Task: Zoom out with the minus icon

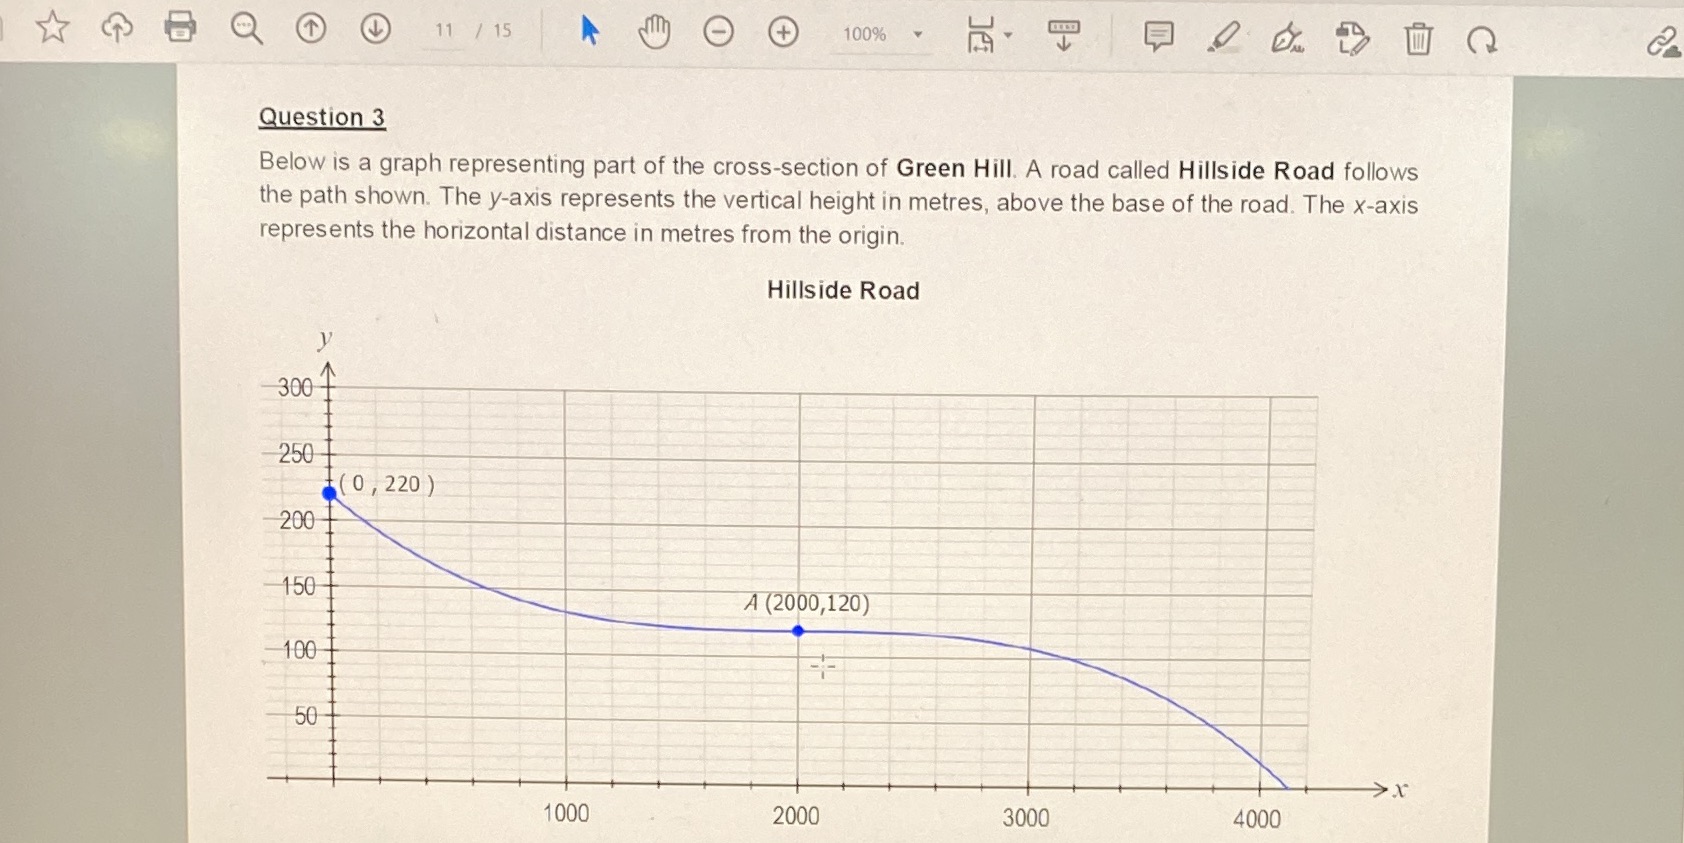Action: click(718, 33)
